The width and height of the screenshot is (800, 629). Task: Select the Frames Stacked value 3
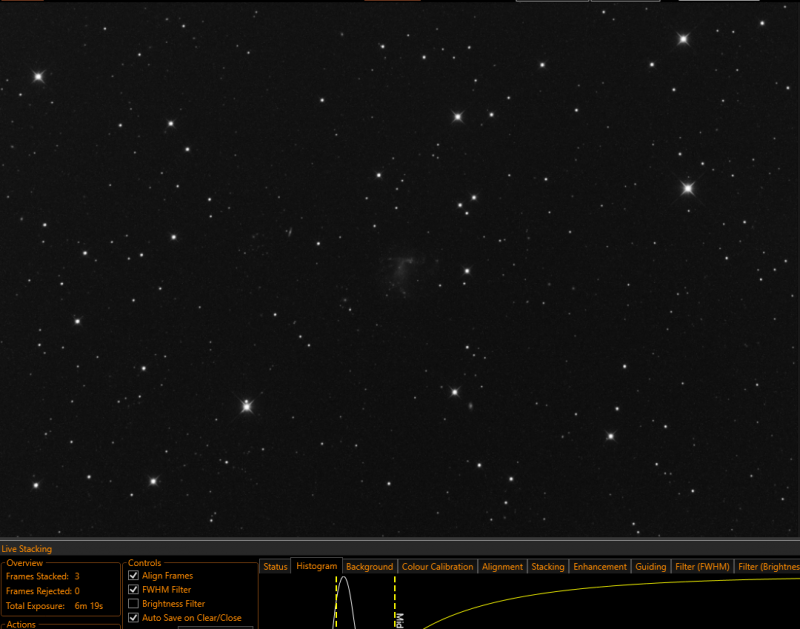tap(77, 576)
